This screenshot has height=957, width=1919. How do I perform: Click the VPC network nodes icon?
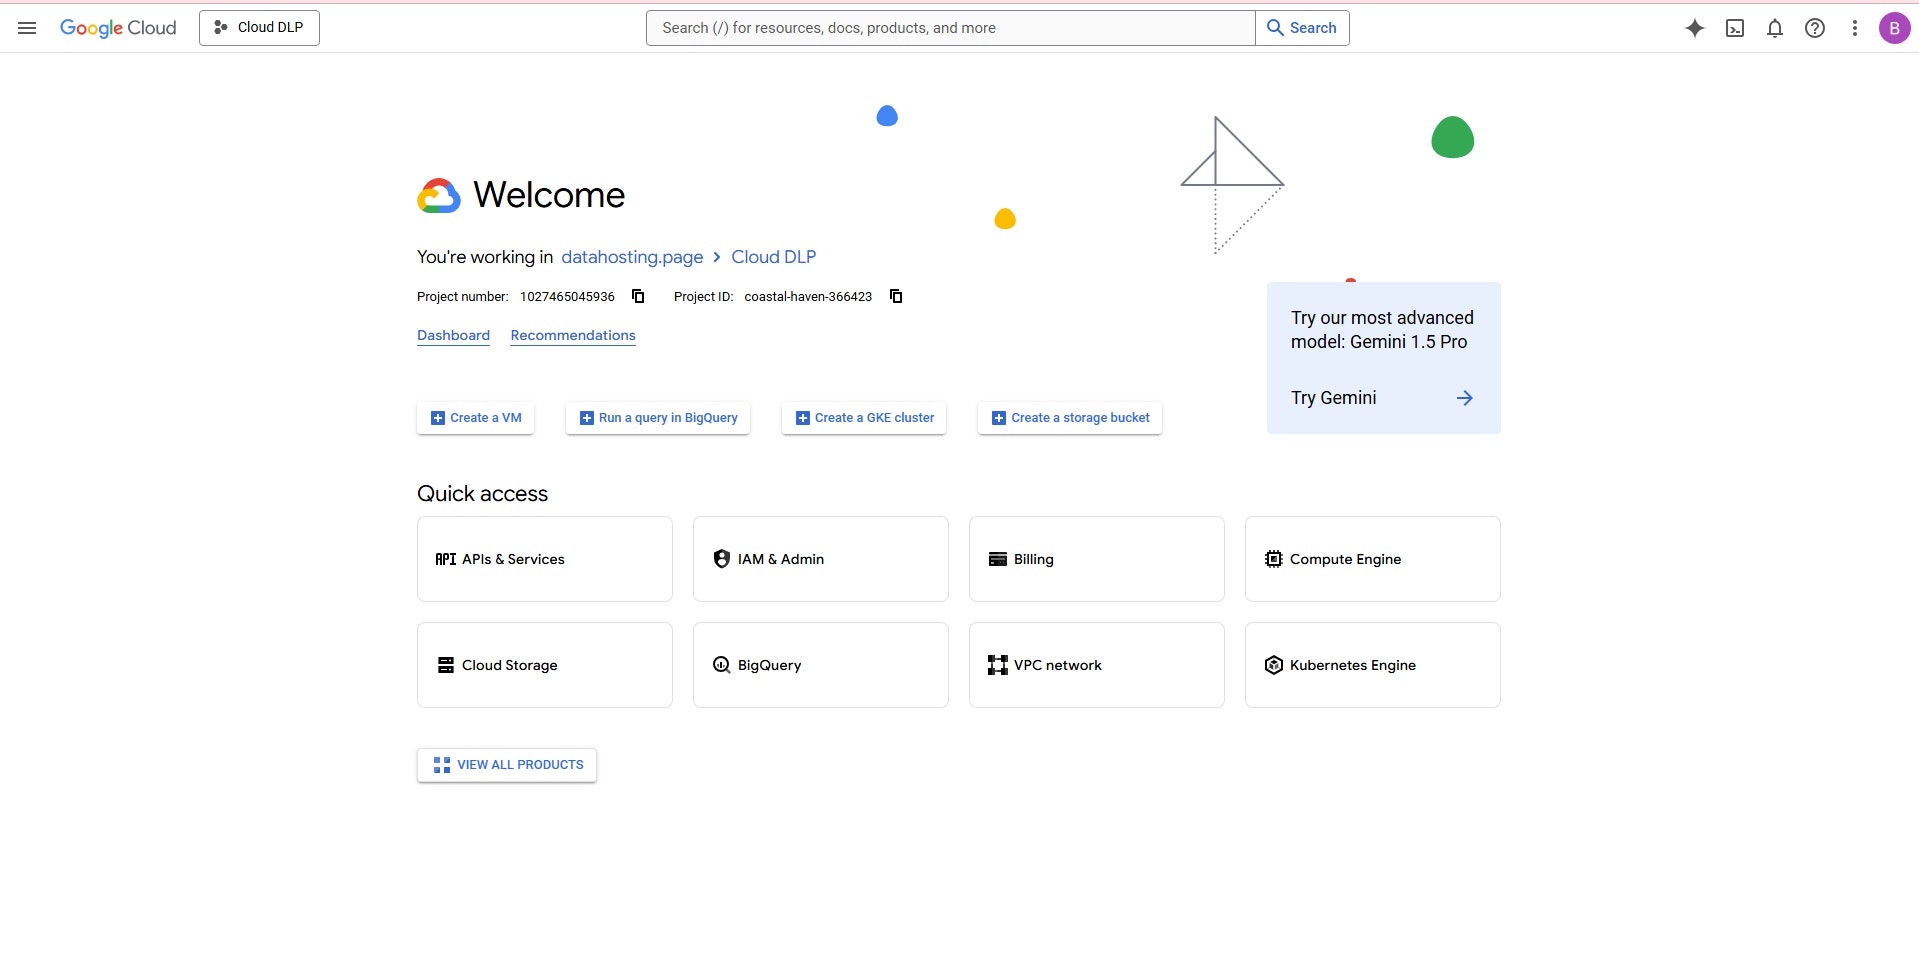click(x=997, y=665)
